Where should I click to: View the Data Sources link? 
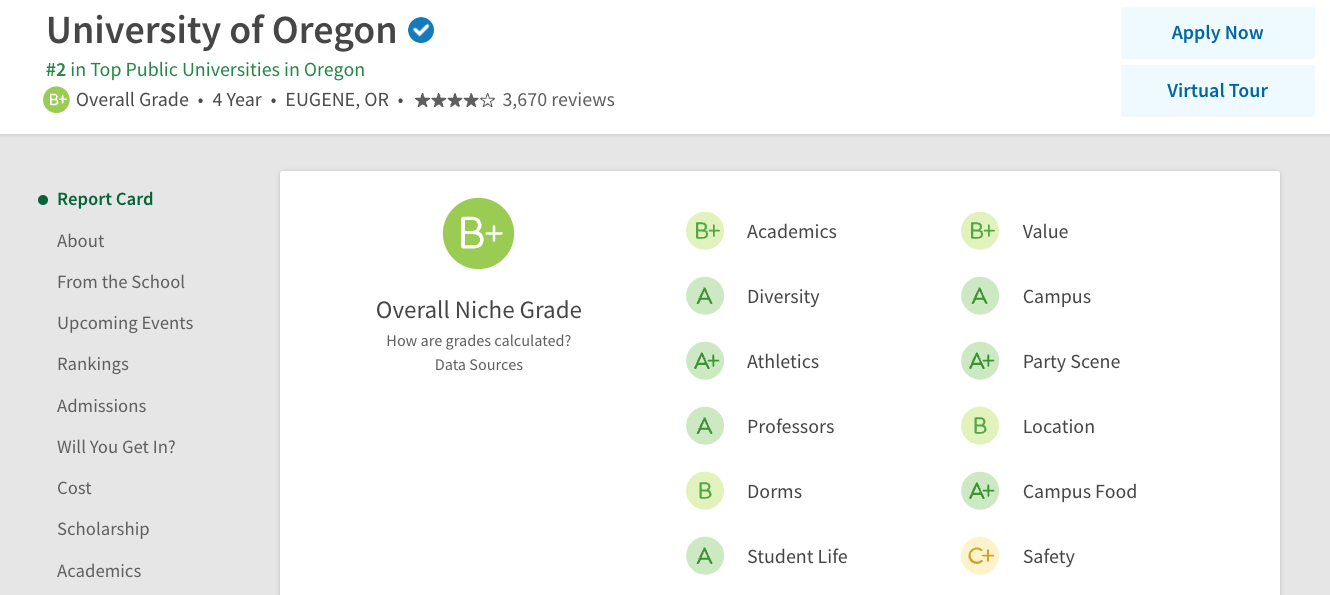tap(478, 365)
